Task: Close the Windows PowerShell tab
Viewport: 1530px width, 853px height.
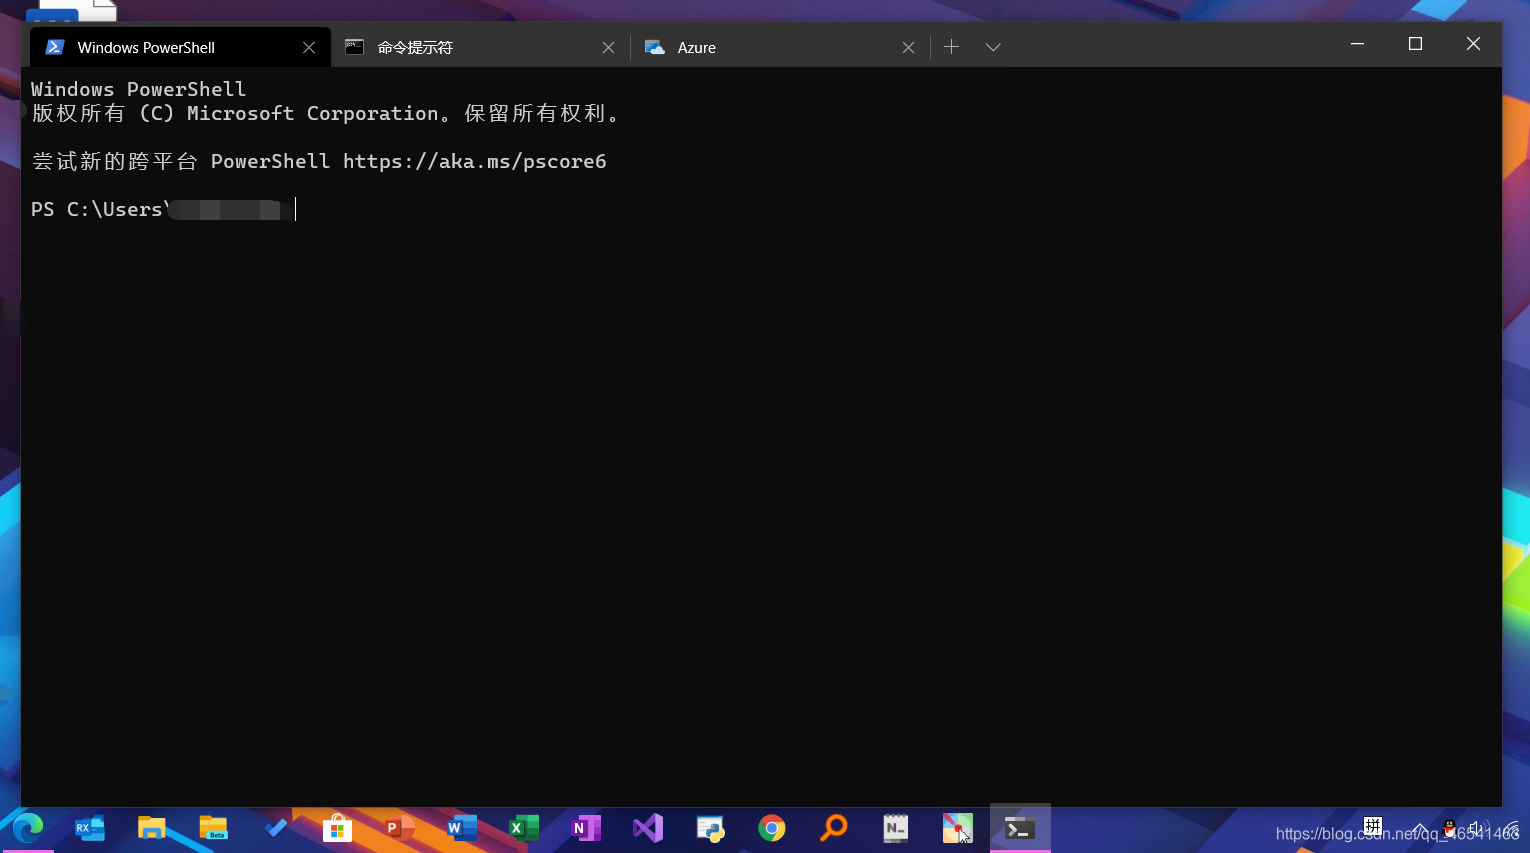Action: [x=309, y=47]
